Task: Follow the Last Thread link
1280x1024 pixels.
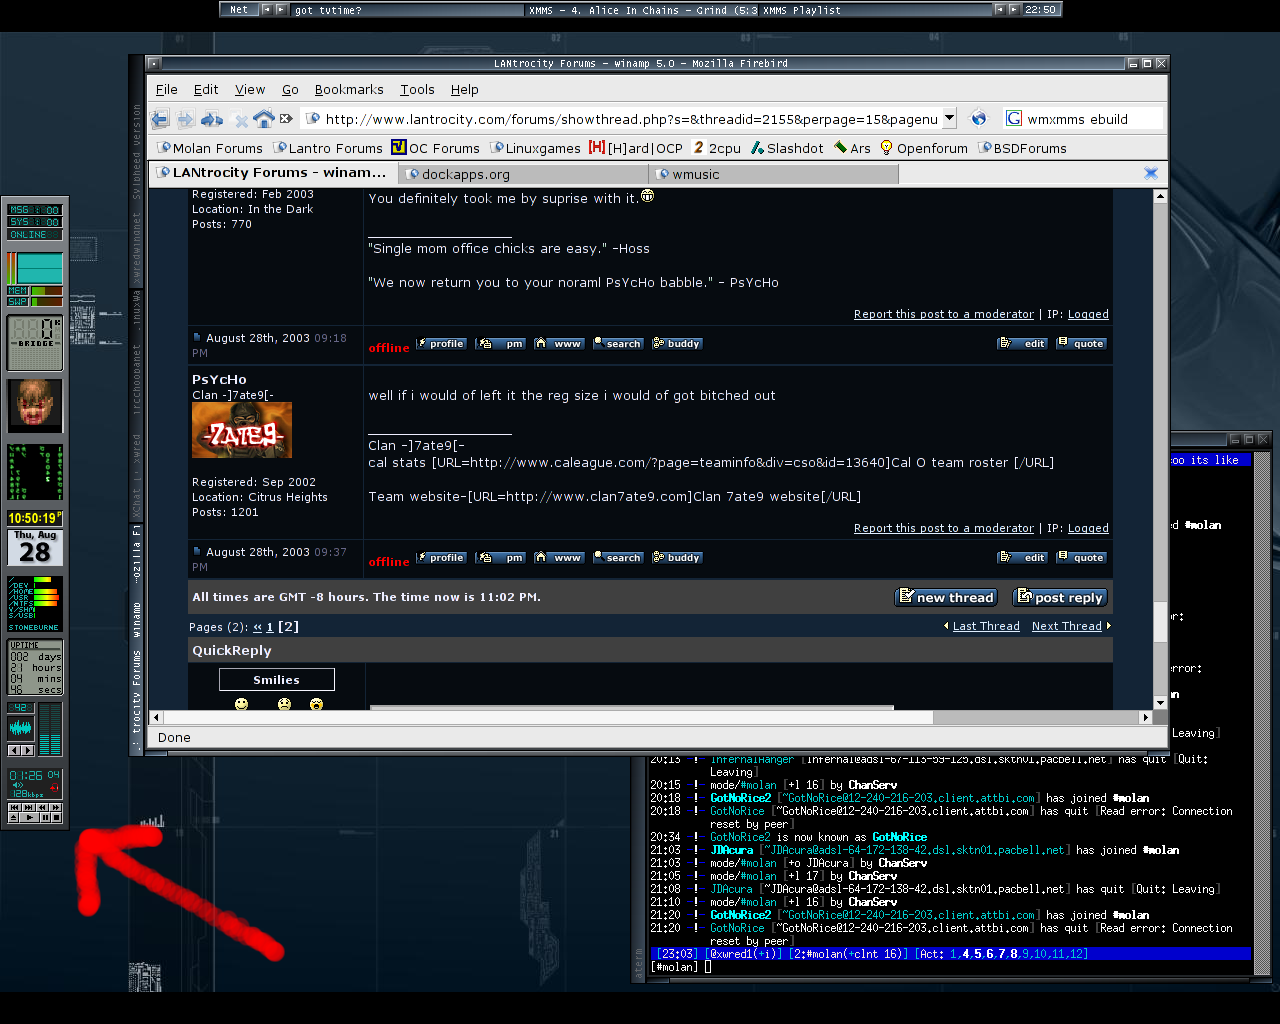Action: (986, 626)
